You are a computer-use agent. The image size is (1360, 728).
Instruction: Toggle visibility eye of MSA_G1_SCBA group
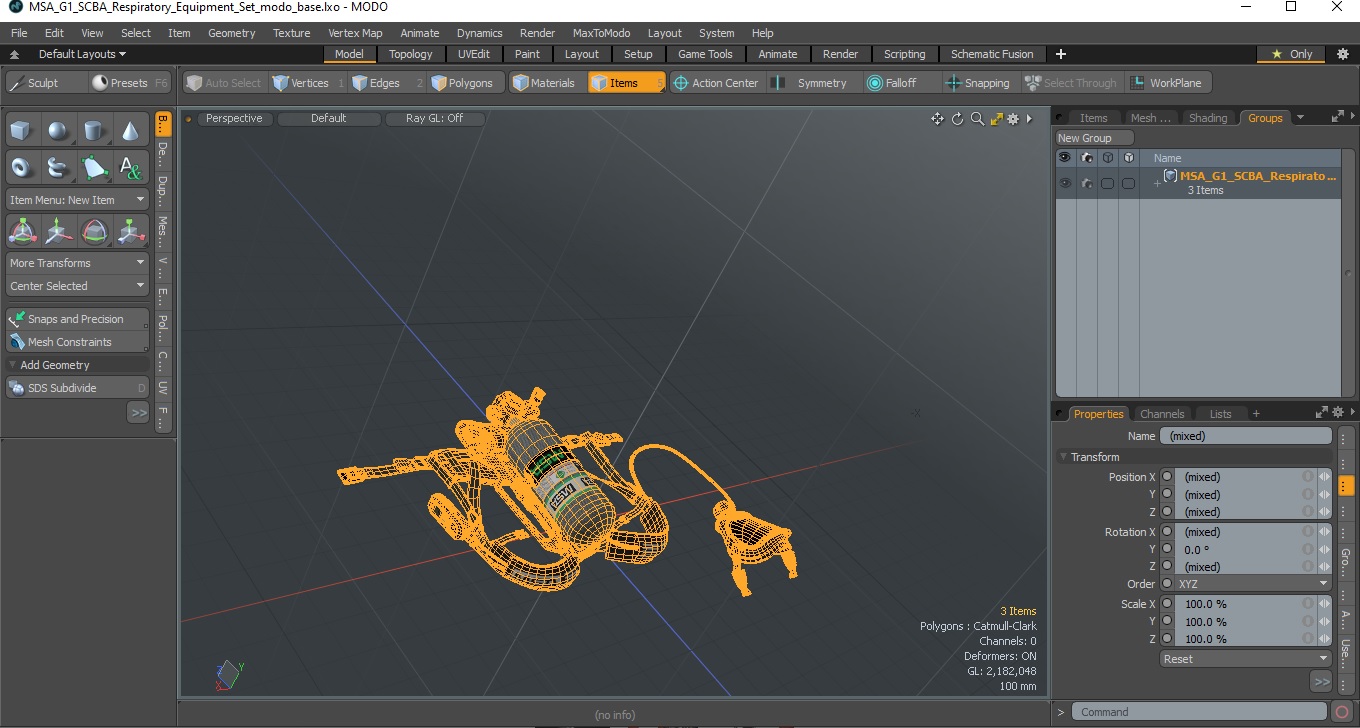[x=1065, y=183]
